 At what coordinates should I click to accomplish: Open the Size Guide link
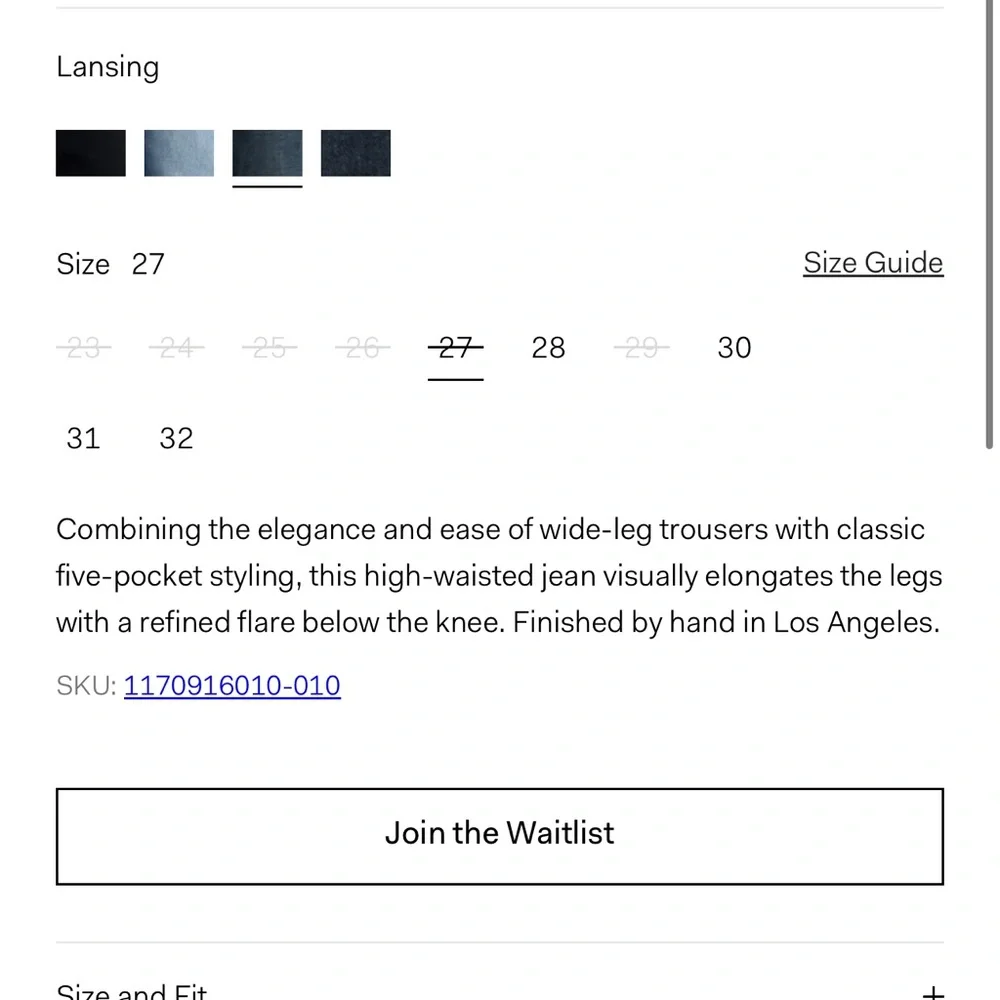point(873,263)
